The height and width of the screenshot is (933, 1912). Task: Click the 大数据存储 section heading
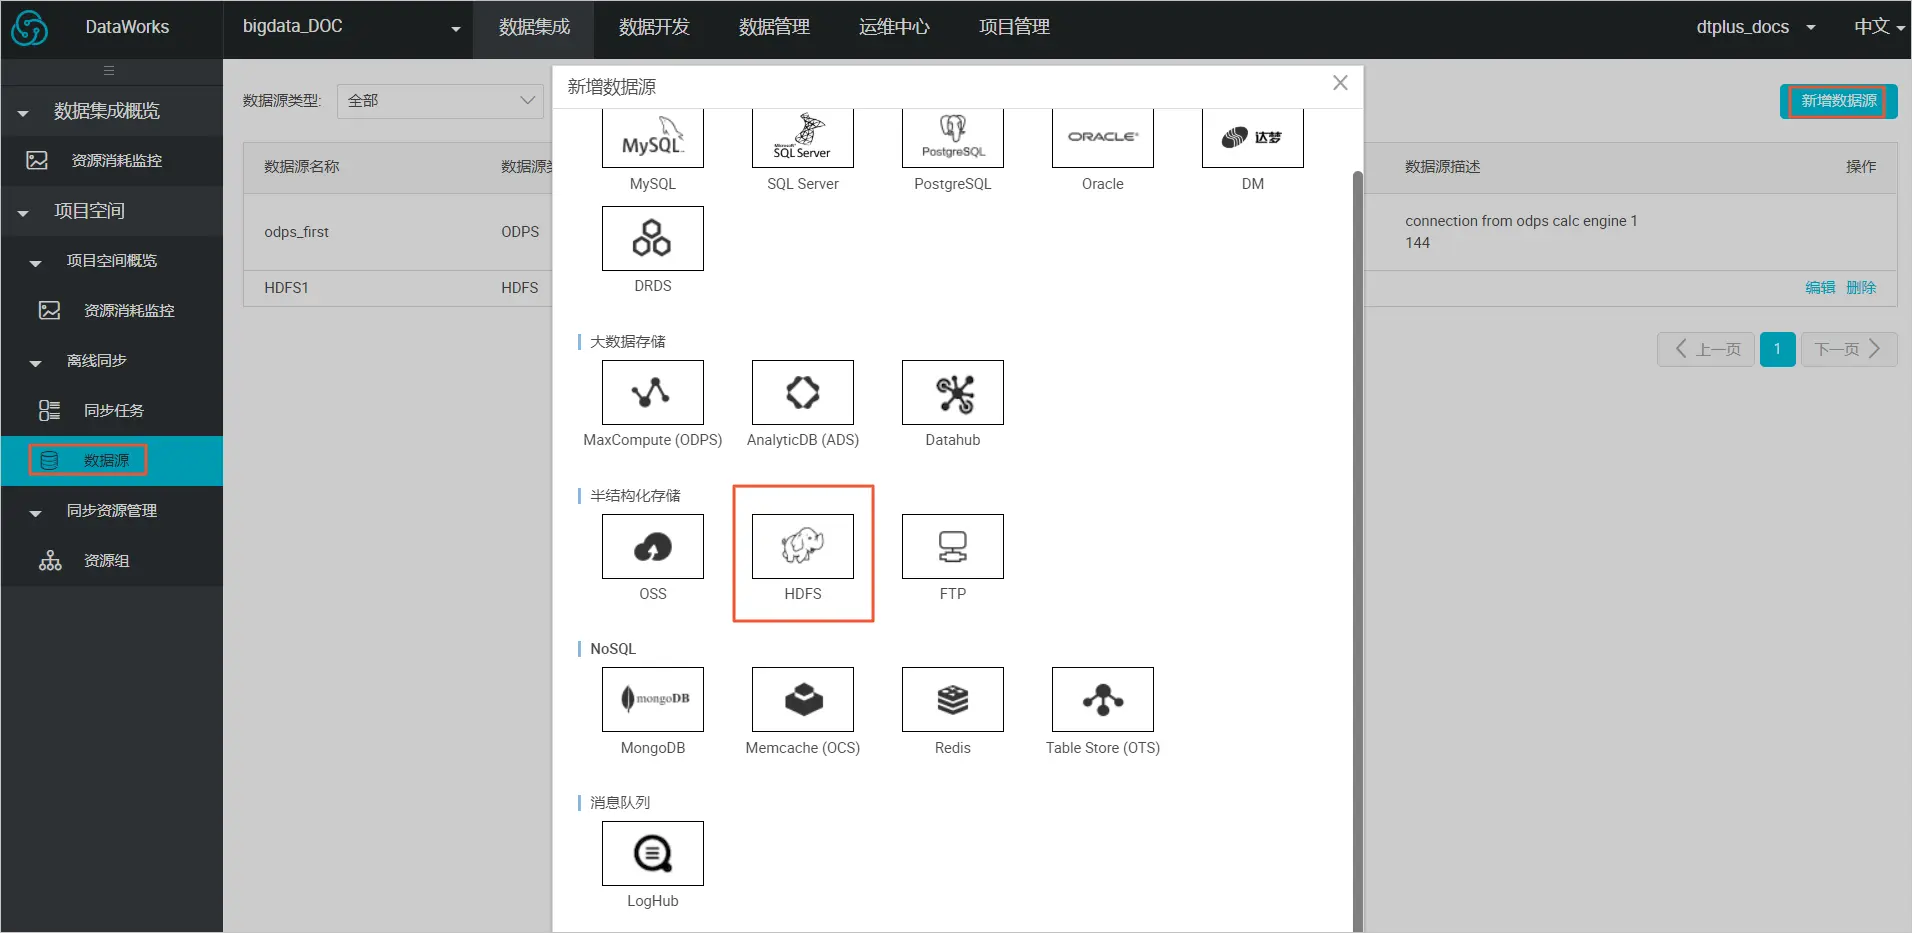click(x=628, y=342)
